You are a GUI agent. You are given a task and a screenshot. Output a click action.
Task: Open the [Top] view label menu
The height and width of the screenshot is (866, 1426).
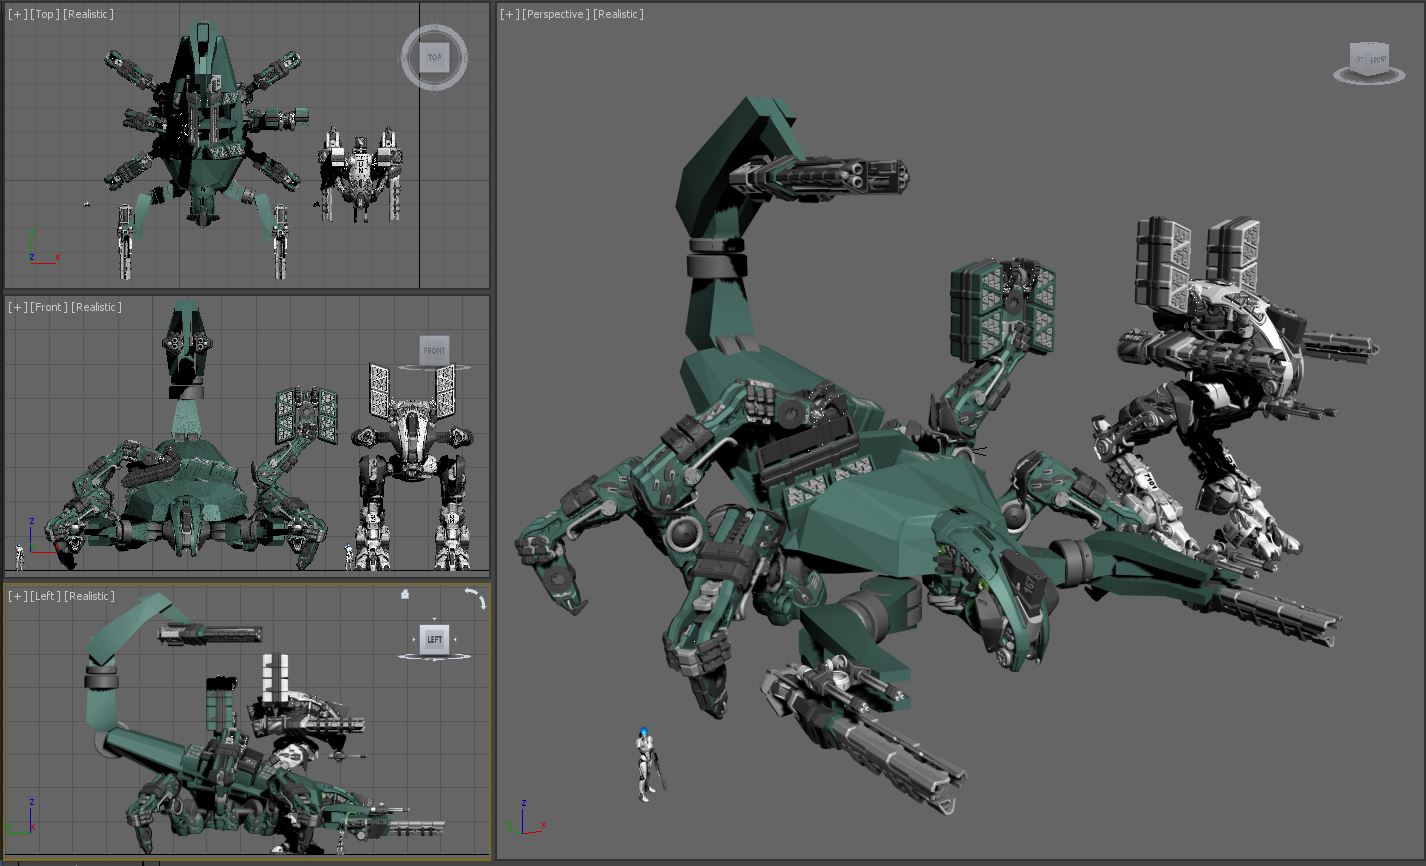45,14
